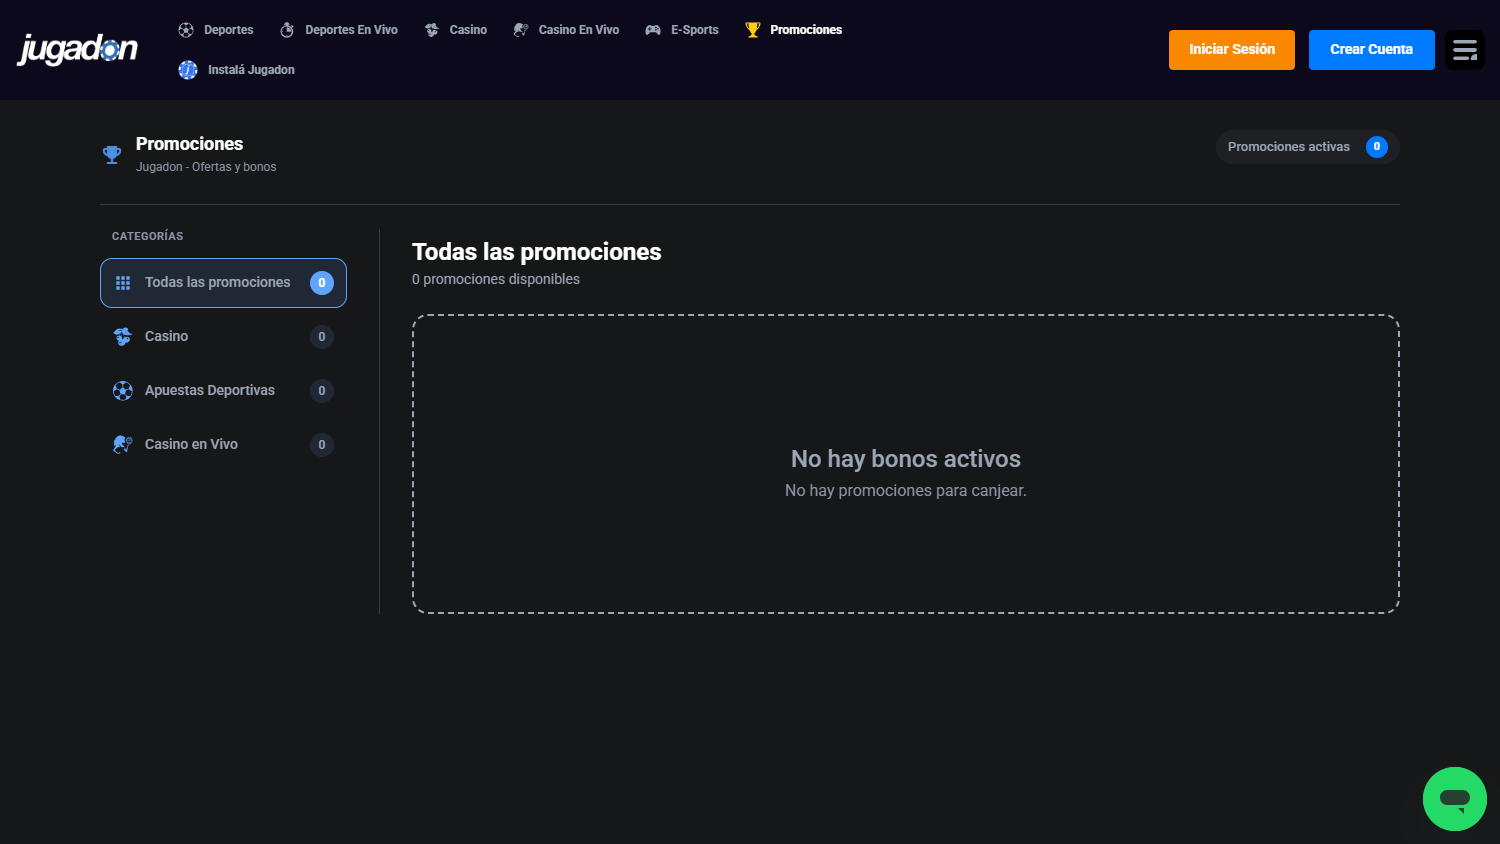This screenshot has height=844, width=1500.
Task: Select Todas las promociones category
Action: tap(223, 283)
